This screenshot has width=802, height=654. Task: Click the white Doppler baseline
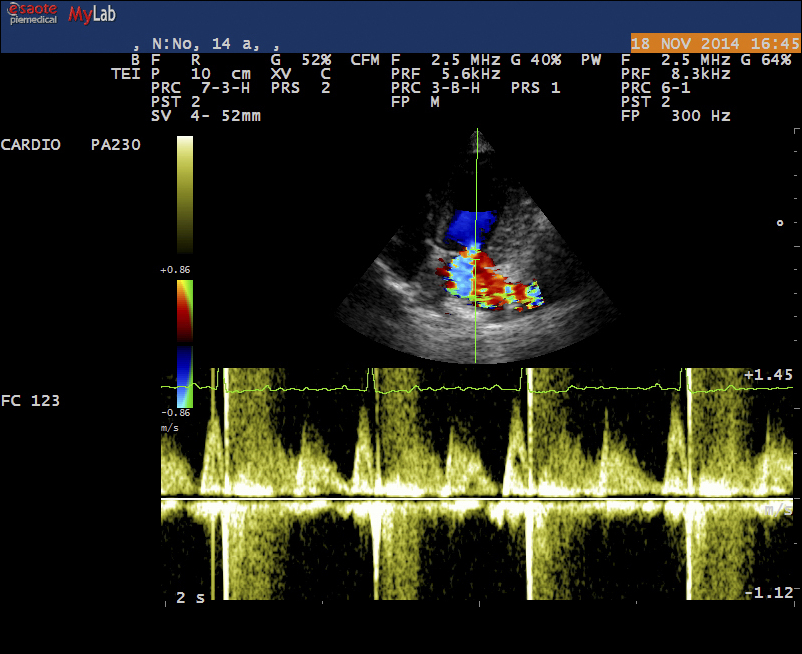477,498
